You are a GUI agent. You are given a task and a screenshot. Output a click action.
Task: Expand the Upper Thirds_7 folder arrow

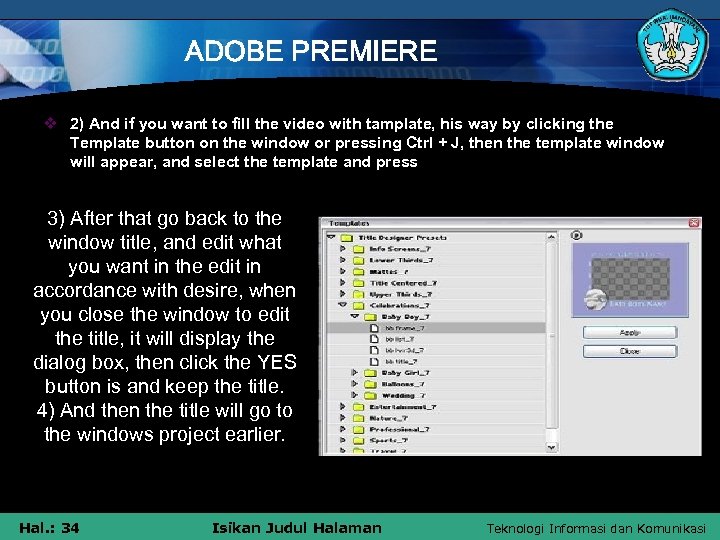(343, 294)
